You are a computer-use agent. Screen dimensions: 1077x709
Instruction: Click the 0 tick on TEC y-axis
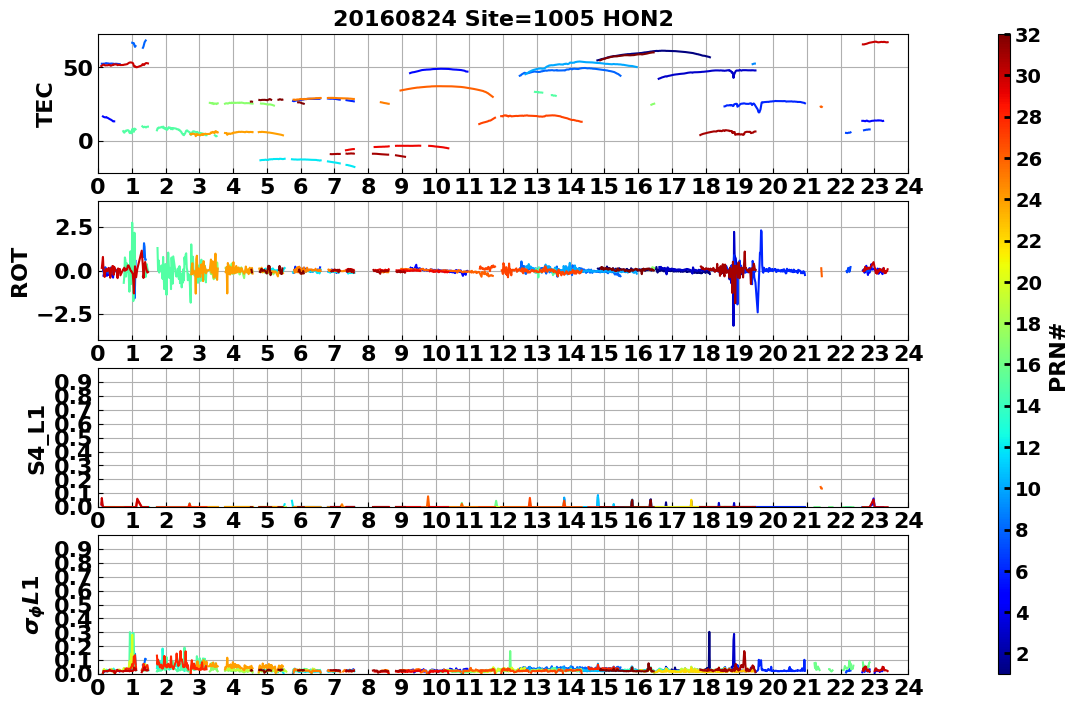85,142
